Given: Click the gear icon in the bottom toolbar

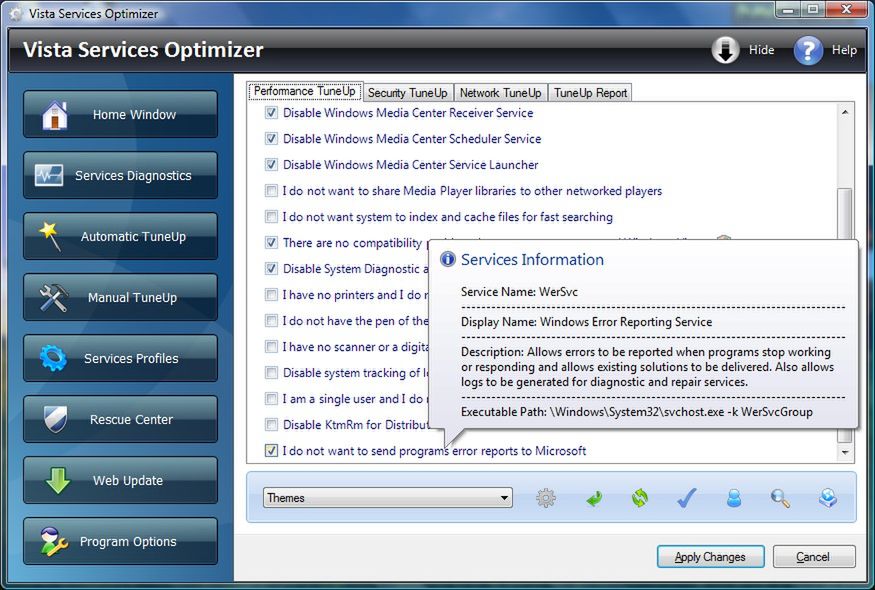Looking at the screenshot, I should click(x=545, y=497).
